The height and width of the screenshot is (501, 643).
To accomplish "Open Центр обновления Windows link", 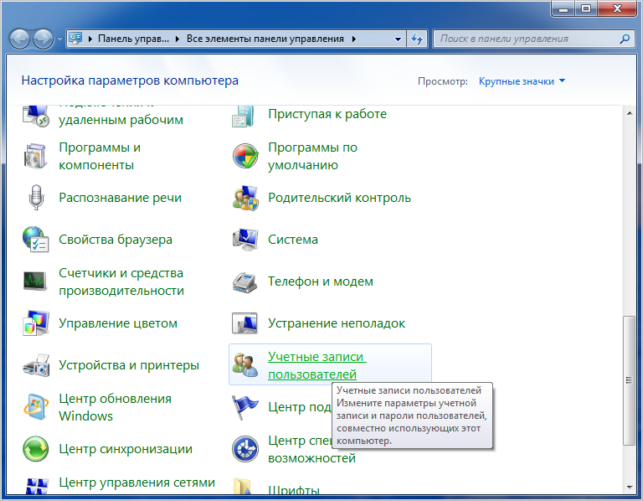I will (x=115, y=407).
